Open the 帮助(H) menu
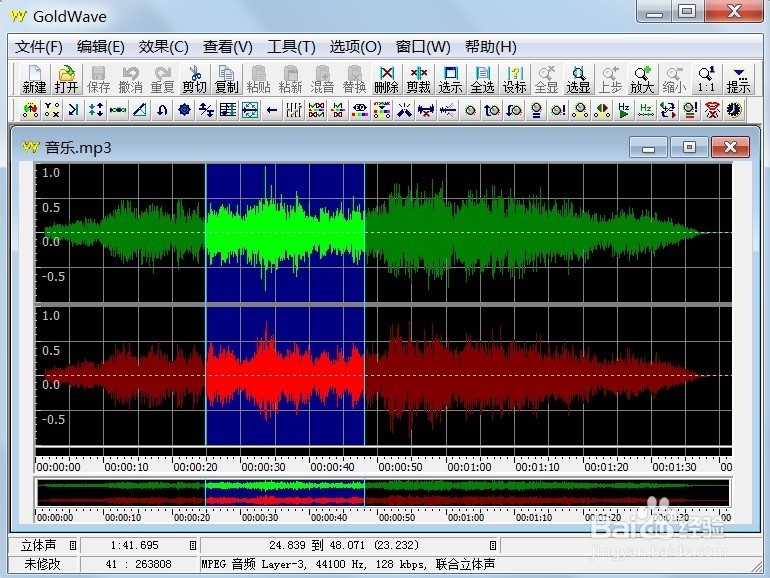The height and width of the screenshot is (578, 770). [x=491, y=47]
